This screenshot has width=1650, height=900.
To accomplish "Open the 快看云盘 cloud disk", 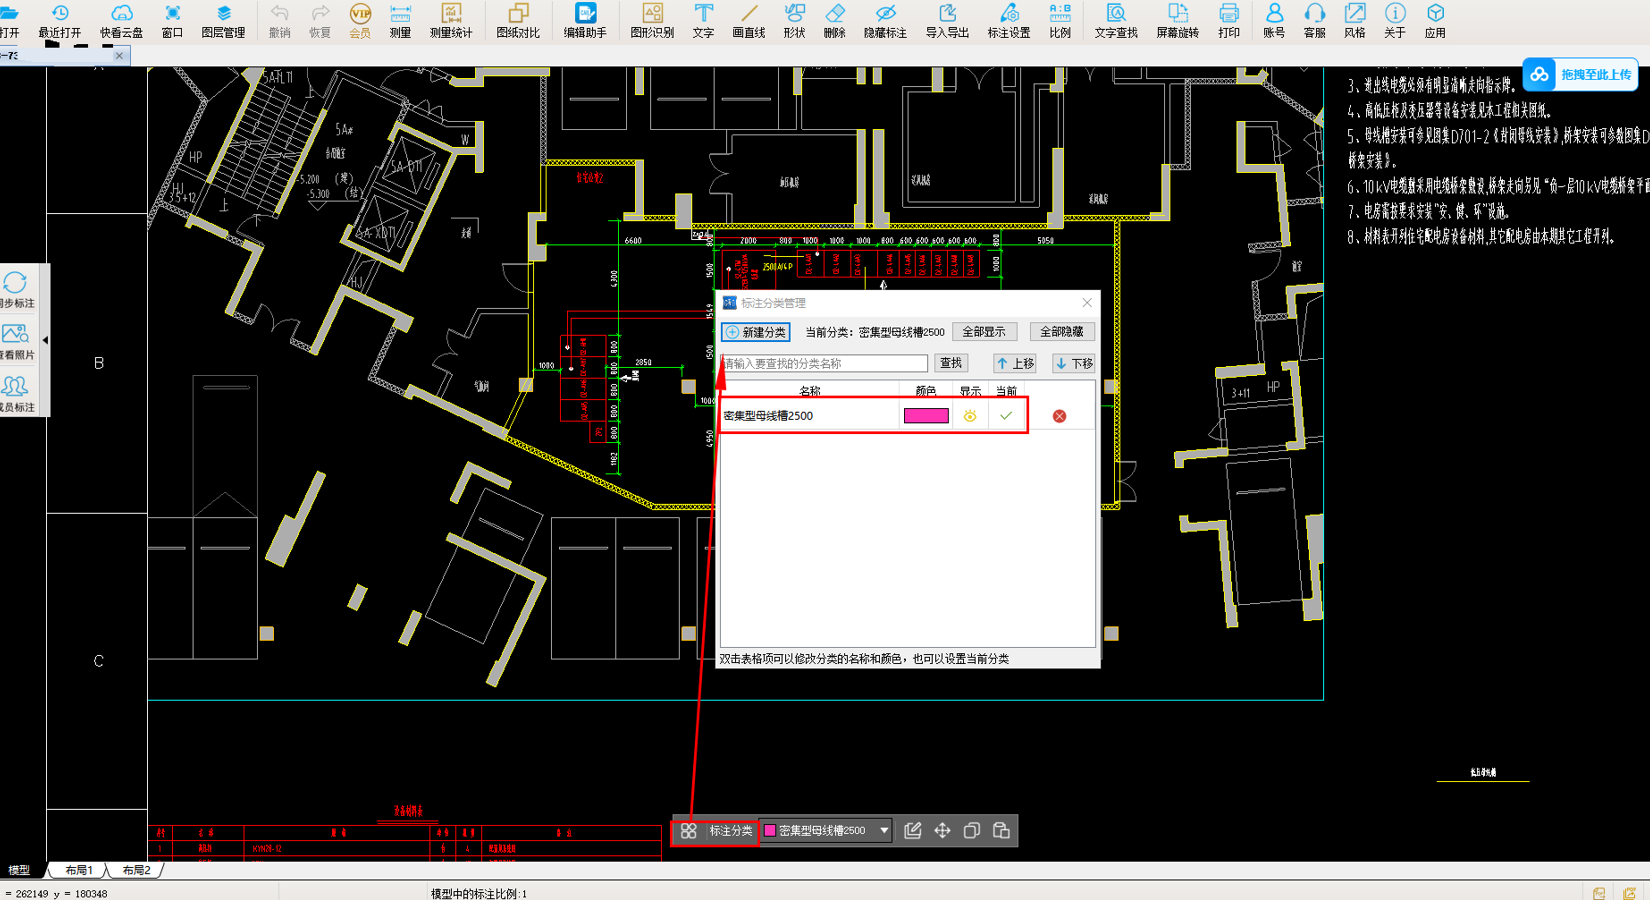I will tap(121, 21).
